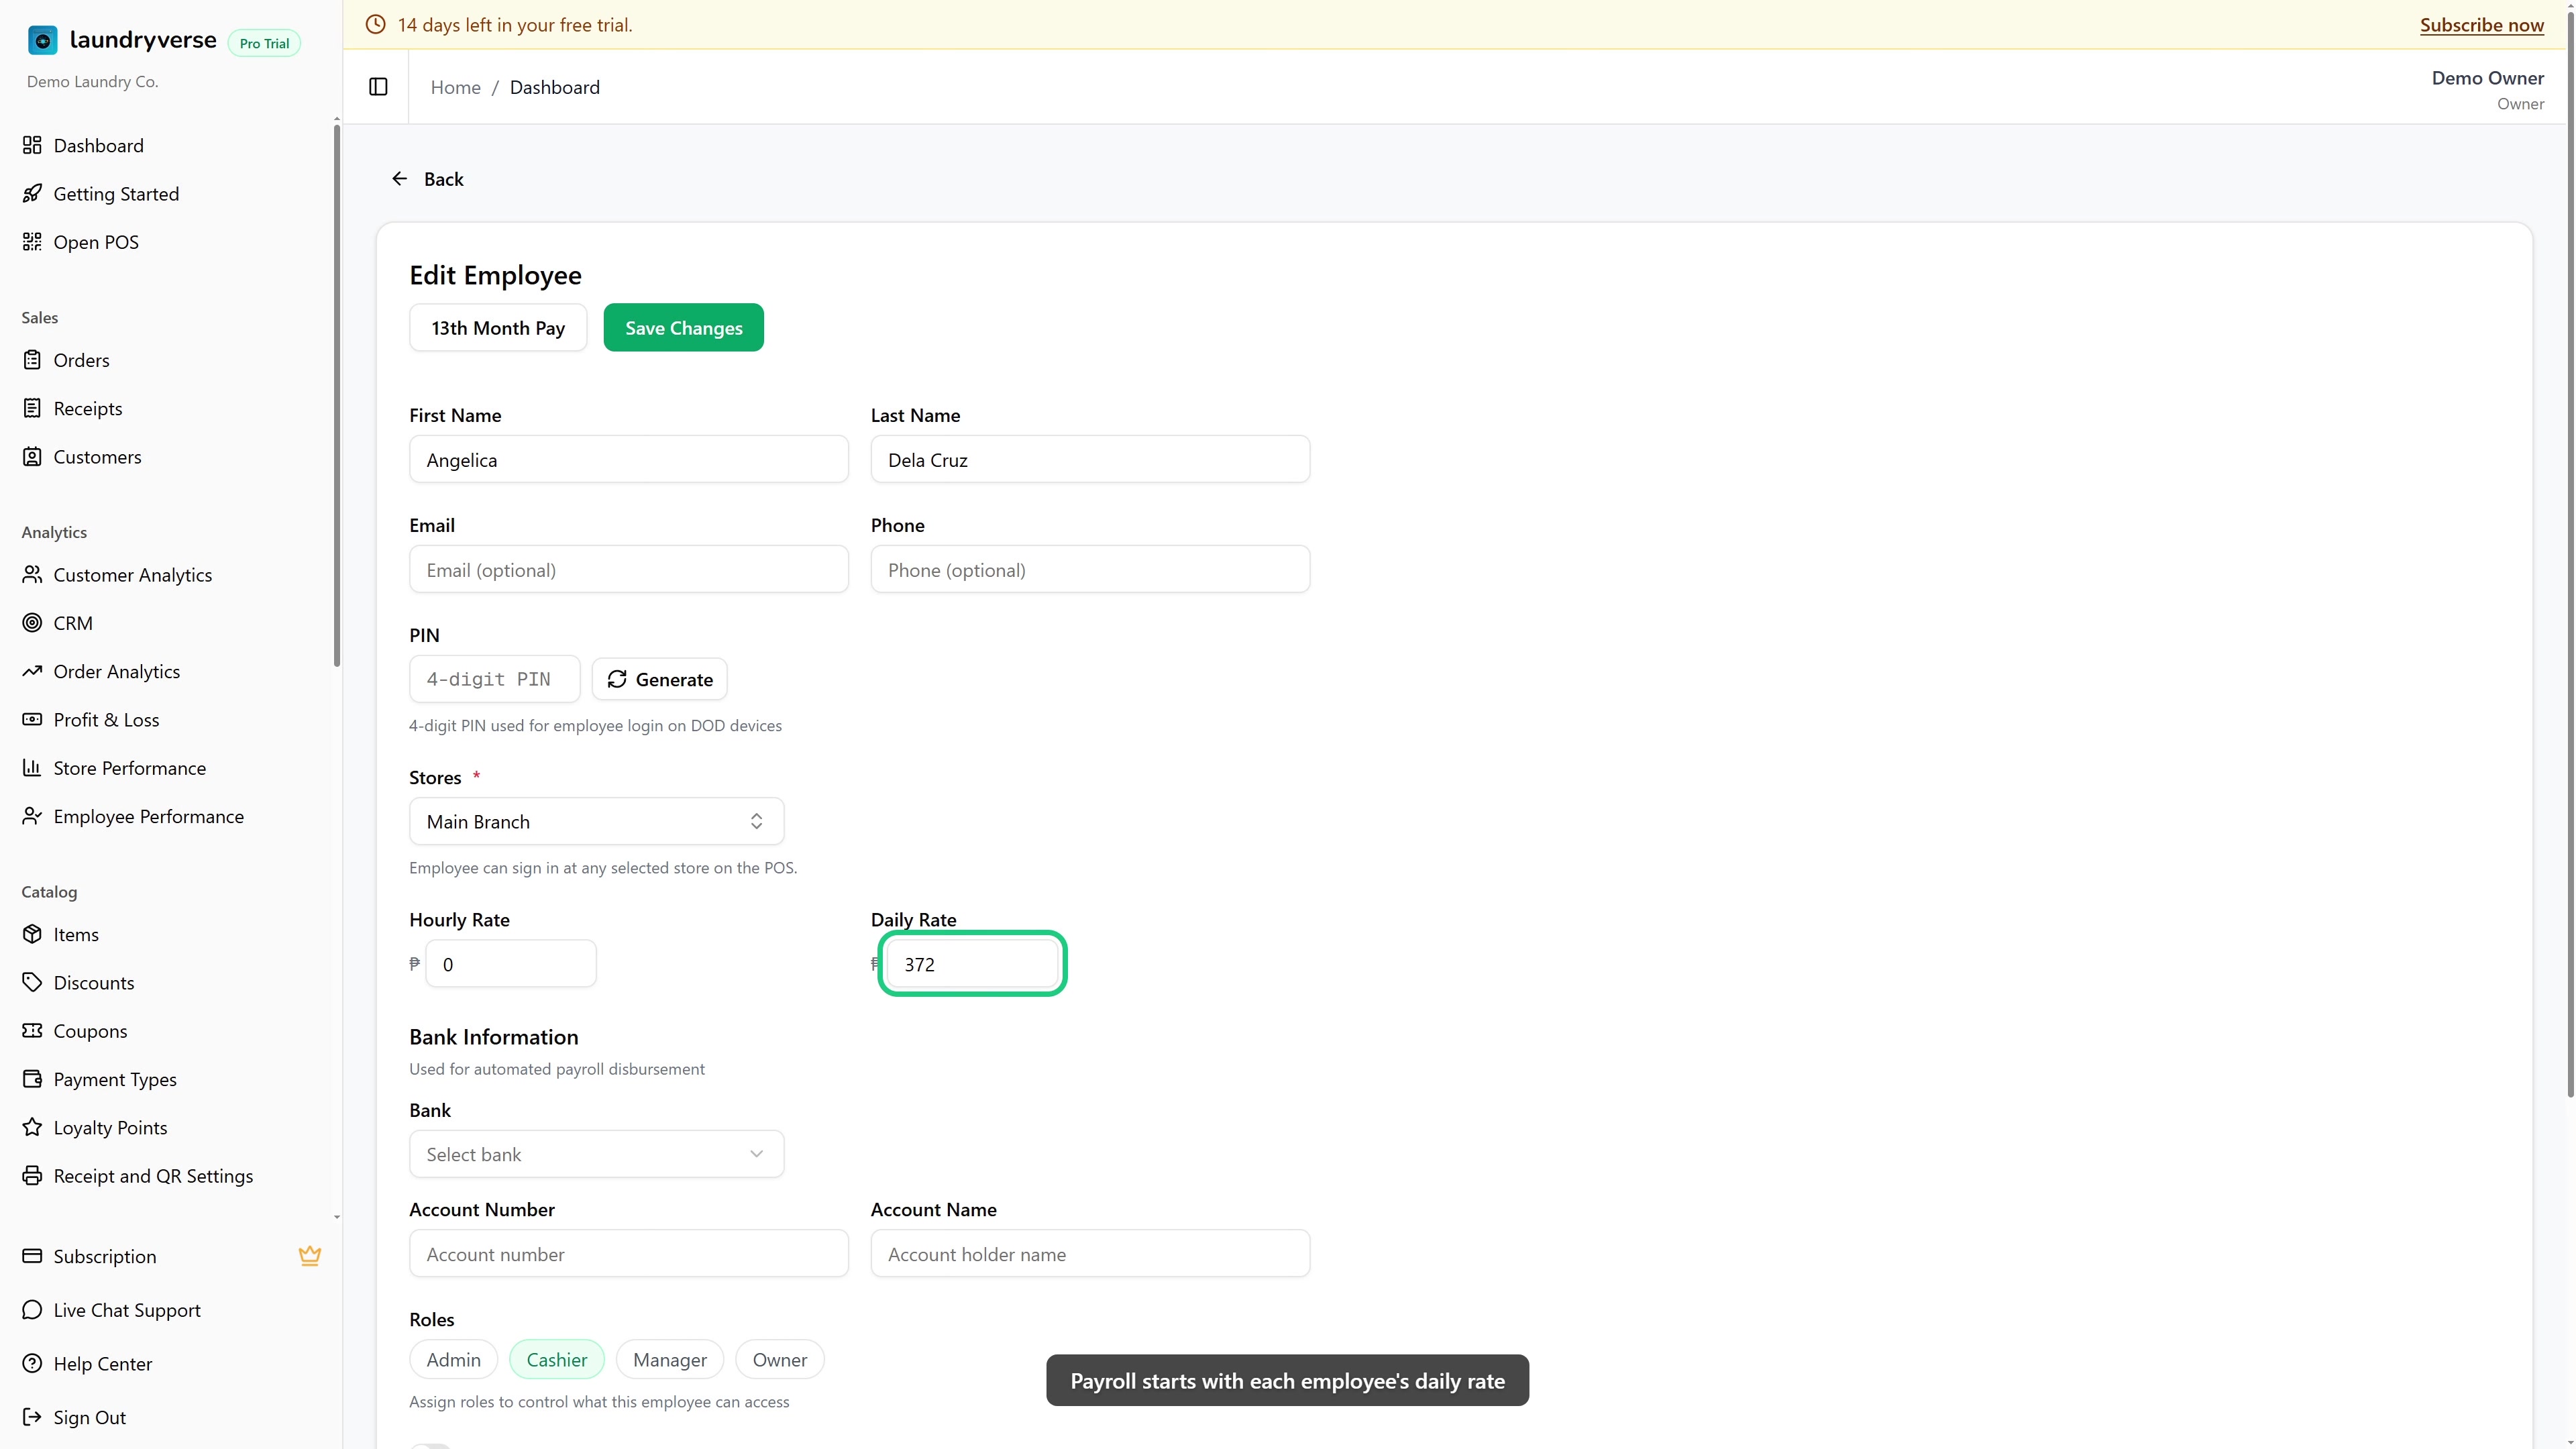Click the Open POS QR icon
This screenshot has height=1449, width=2576.
coord(32,241)
